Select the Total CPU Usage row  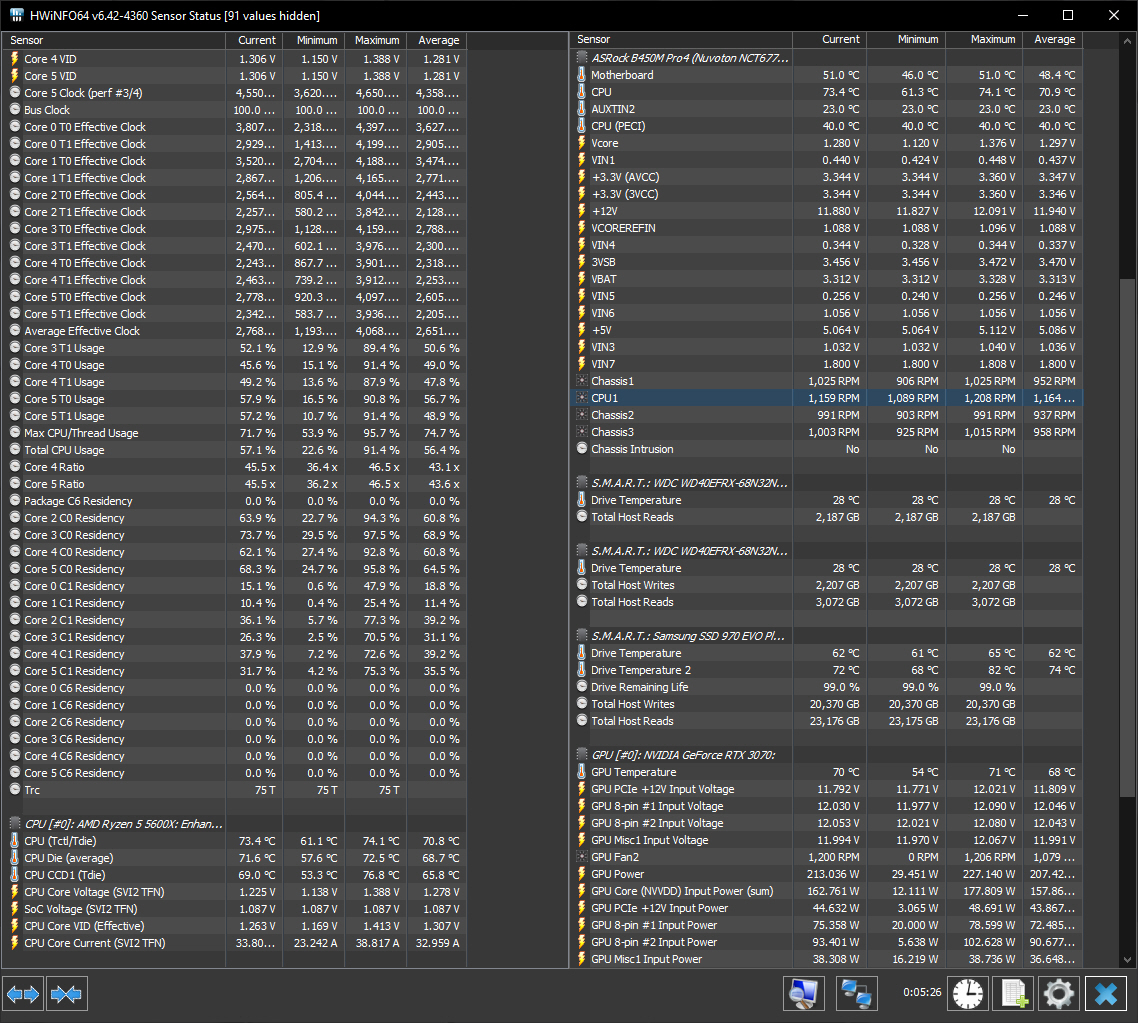(x=234, y=450)
